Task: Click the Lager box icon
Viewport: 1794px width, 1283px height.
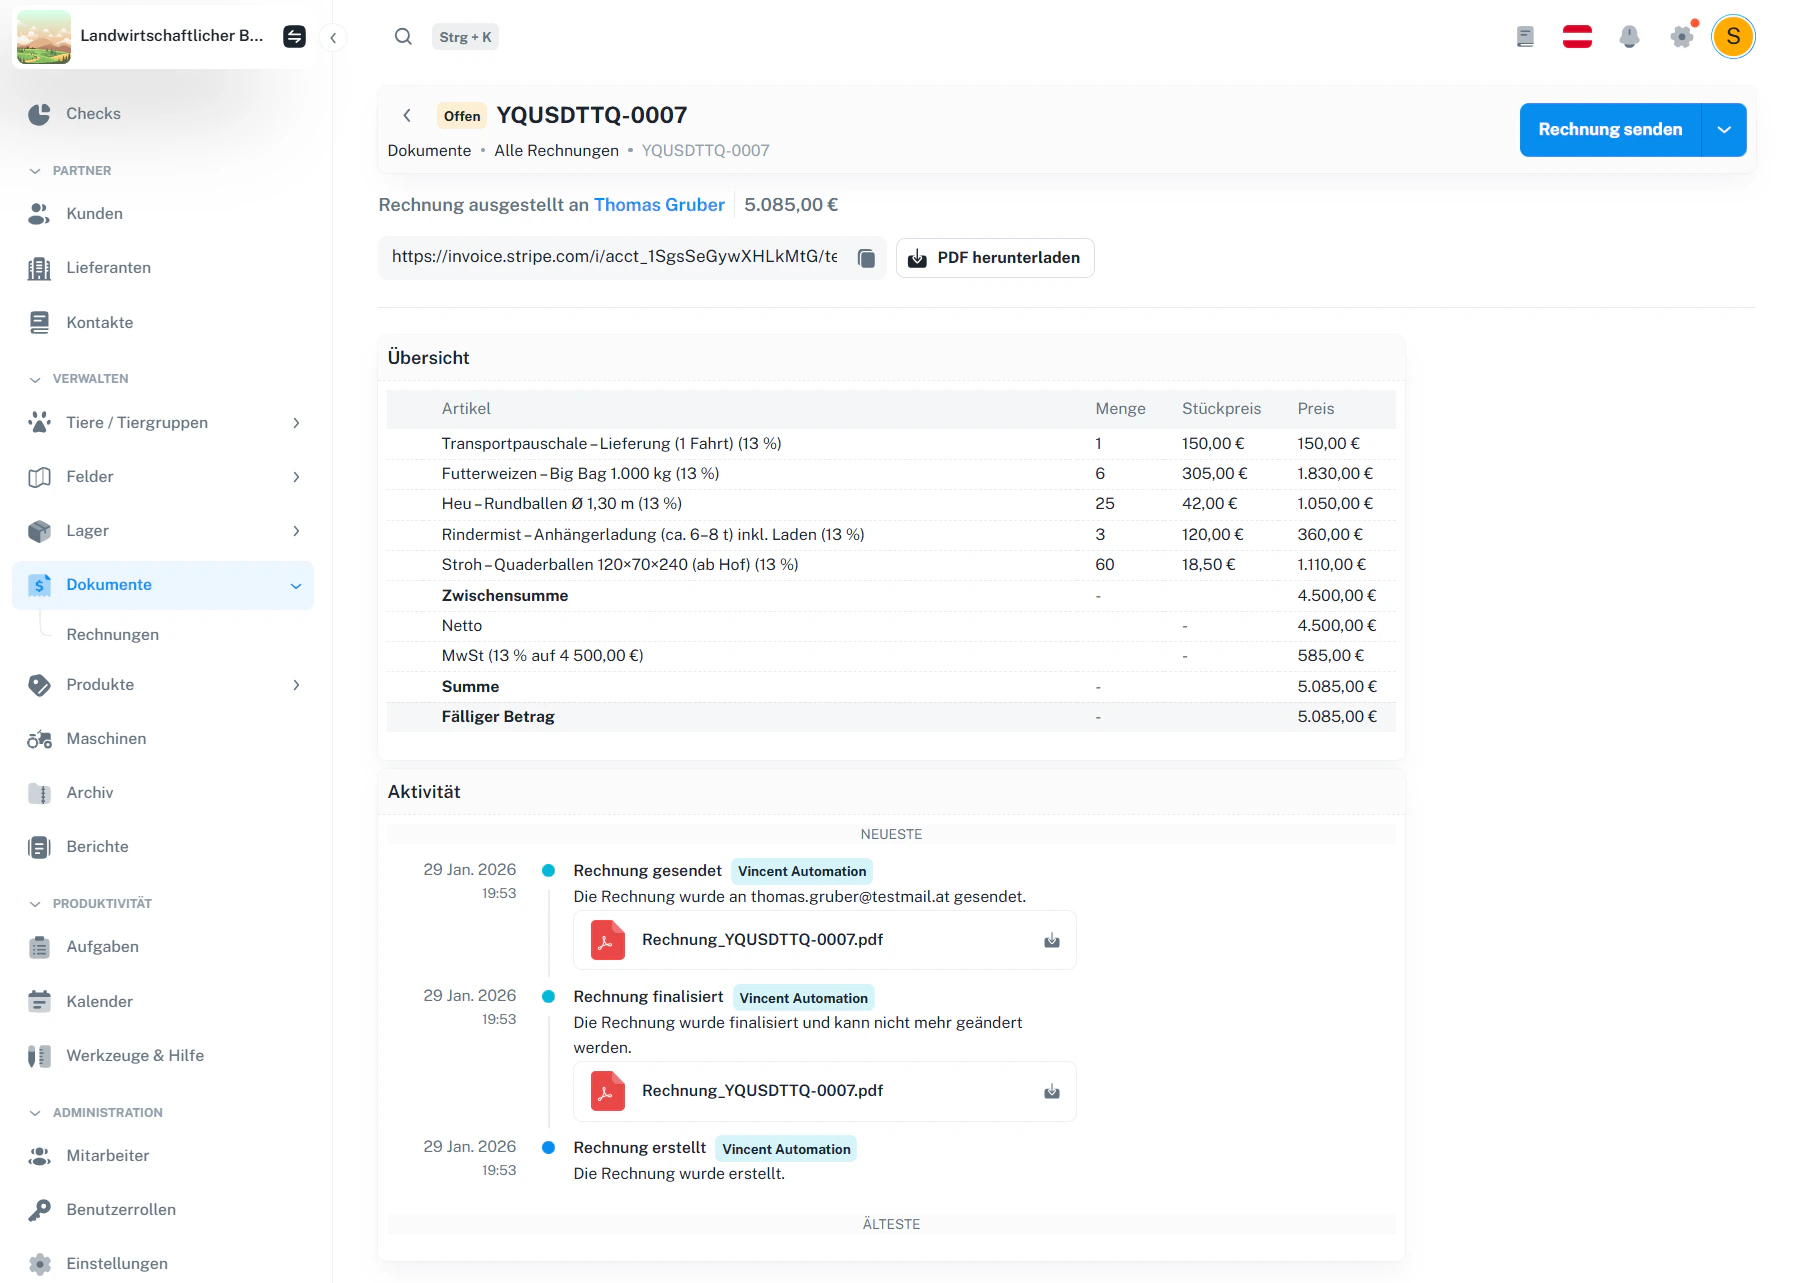Action: point(39,531)
